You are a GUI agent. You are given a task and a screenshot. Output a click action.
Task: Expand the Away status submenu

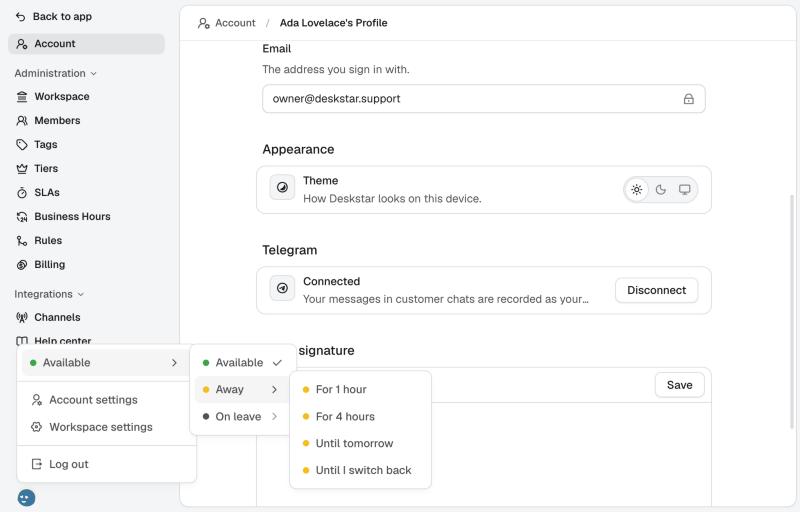(243, 390)
